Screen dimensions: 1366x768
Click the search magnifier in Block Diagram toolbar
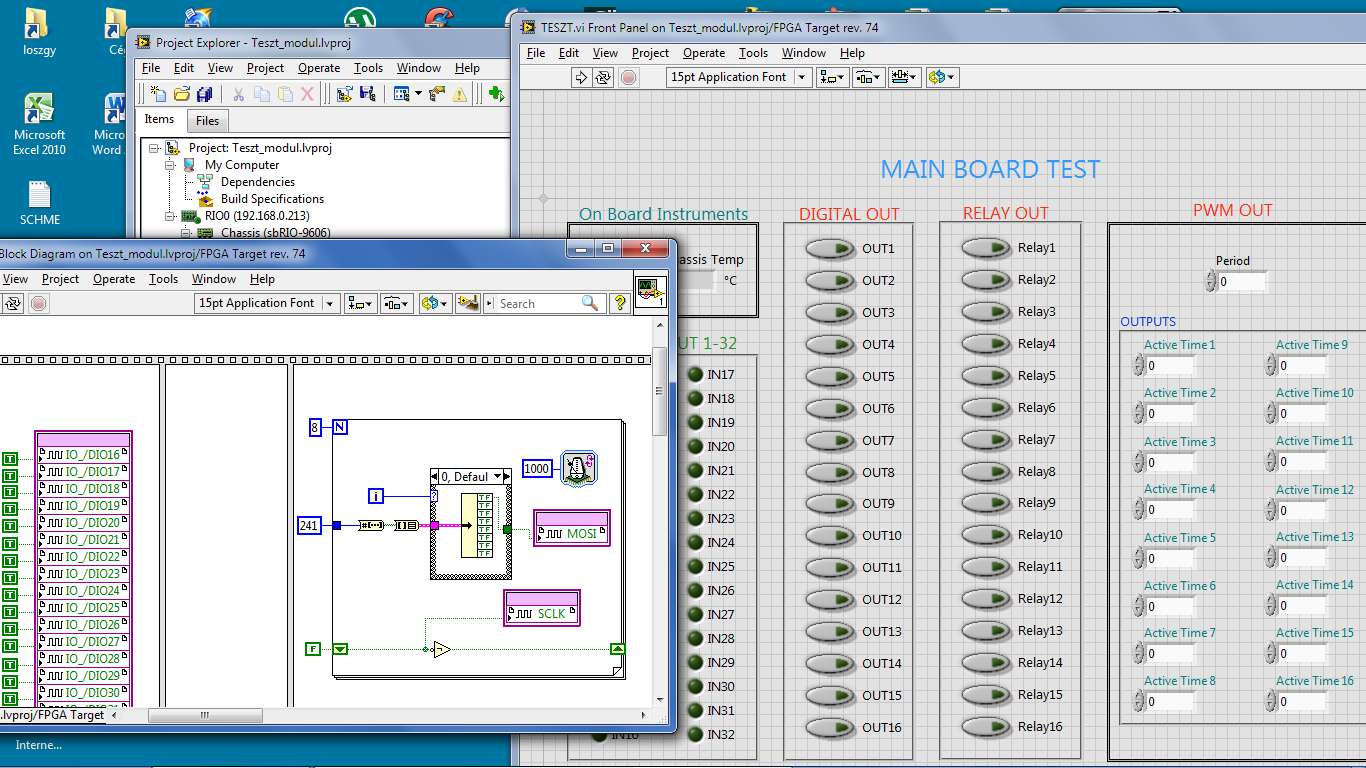tap(590, 303)
